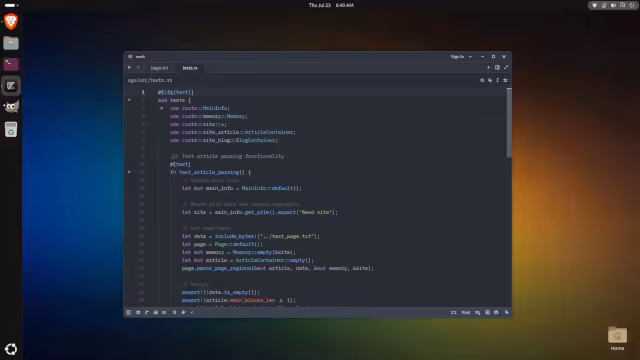Screen dimensions: 640x360
Task: Open the Rust language selector in the status bar
Action: [x=466, y=313]
